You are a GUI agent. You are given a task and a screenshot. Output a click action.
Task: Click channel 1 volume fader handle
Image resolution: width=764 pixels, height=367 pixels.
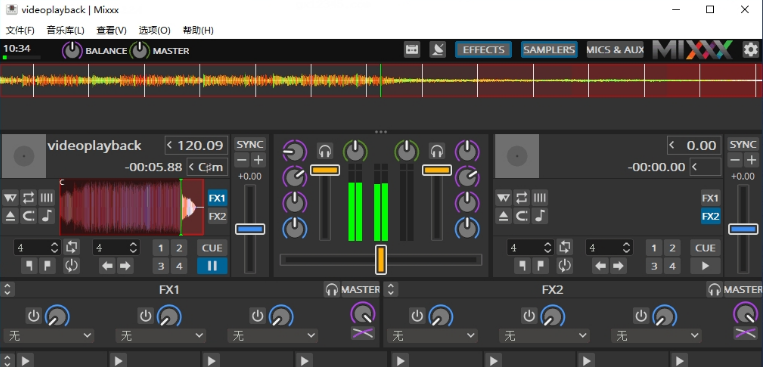(325, 170)
